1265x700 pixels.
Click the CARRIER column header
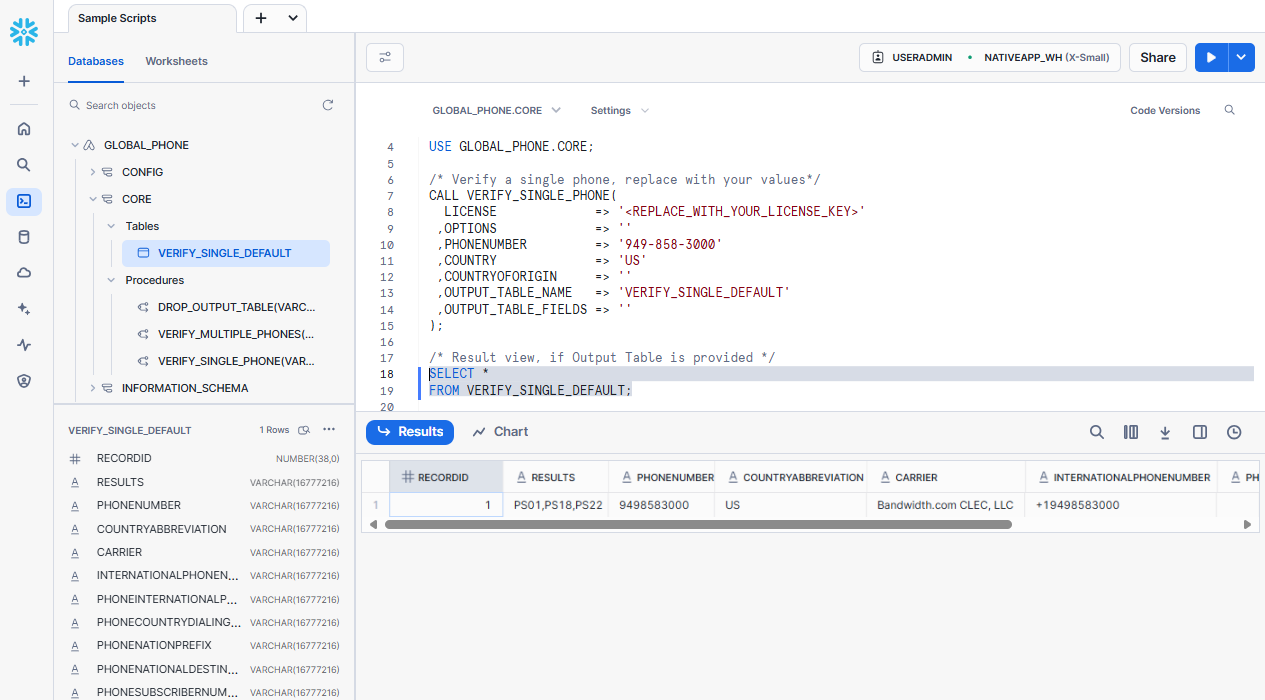click(946, 477)
